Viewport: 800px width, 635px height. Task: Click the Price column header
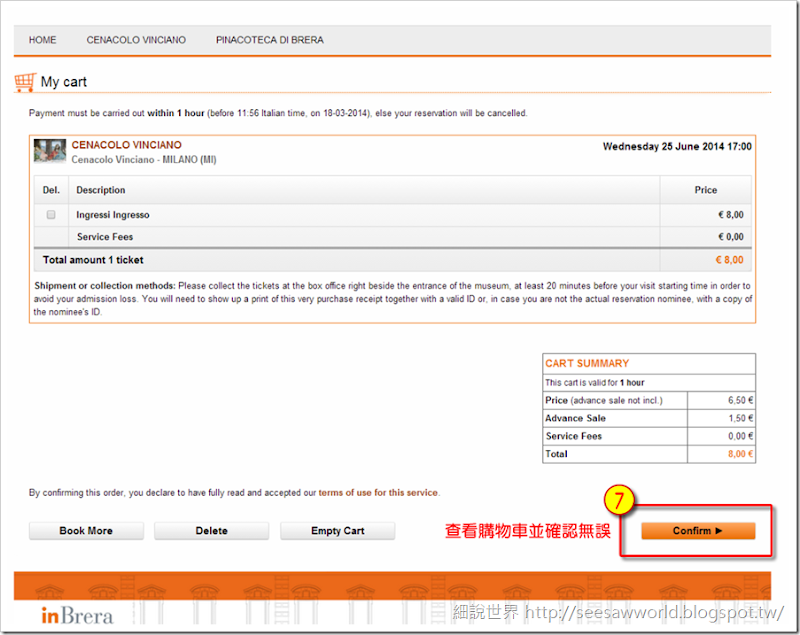706,190
